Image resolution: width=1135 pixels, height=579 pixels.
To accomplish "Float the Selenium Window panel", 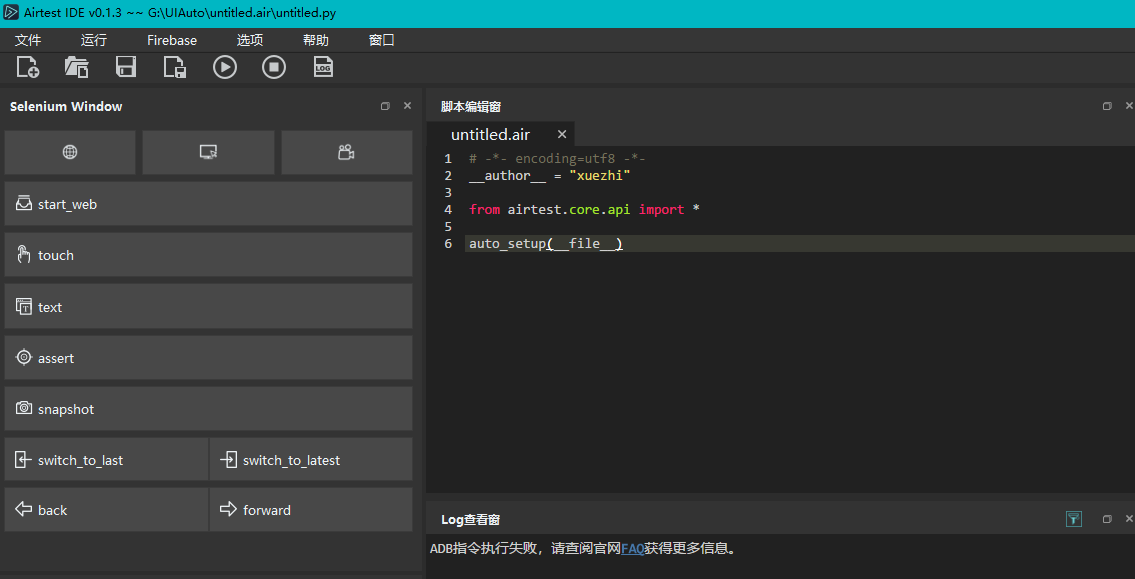I will [385, 106].
